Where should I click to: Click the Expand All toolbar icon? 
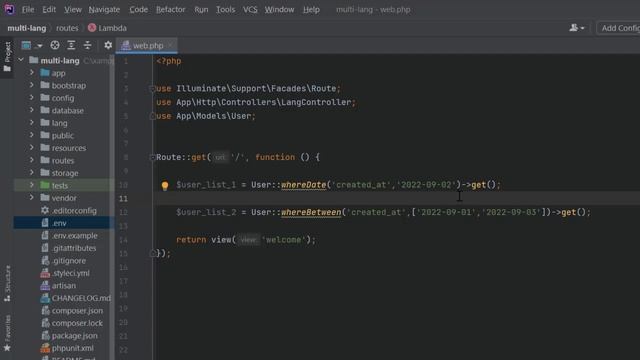71,45
